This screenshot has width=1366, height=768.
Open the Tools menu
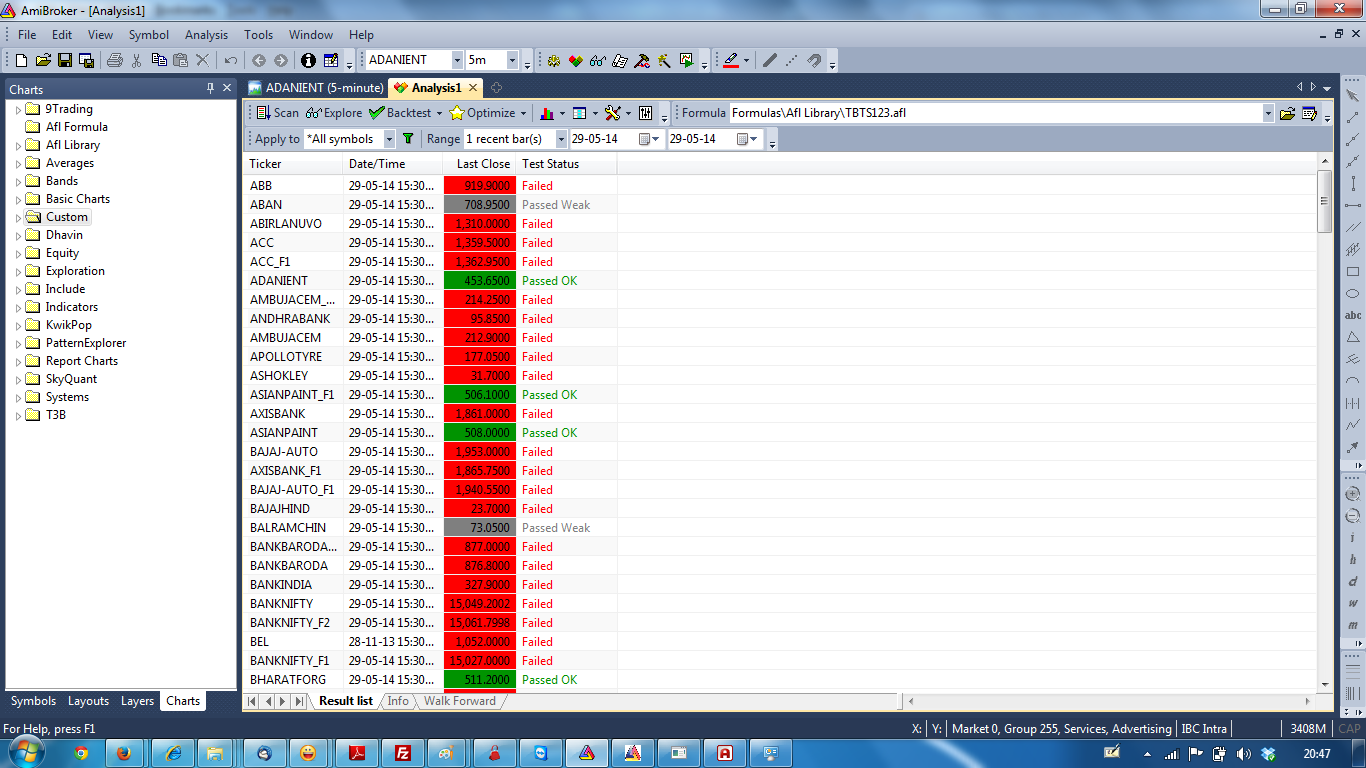(258, 35)
